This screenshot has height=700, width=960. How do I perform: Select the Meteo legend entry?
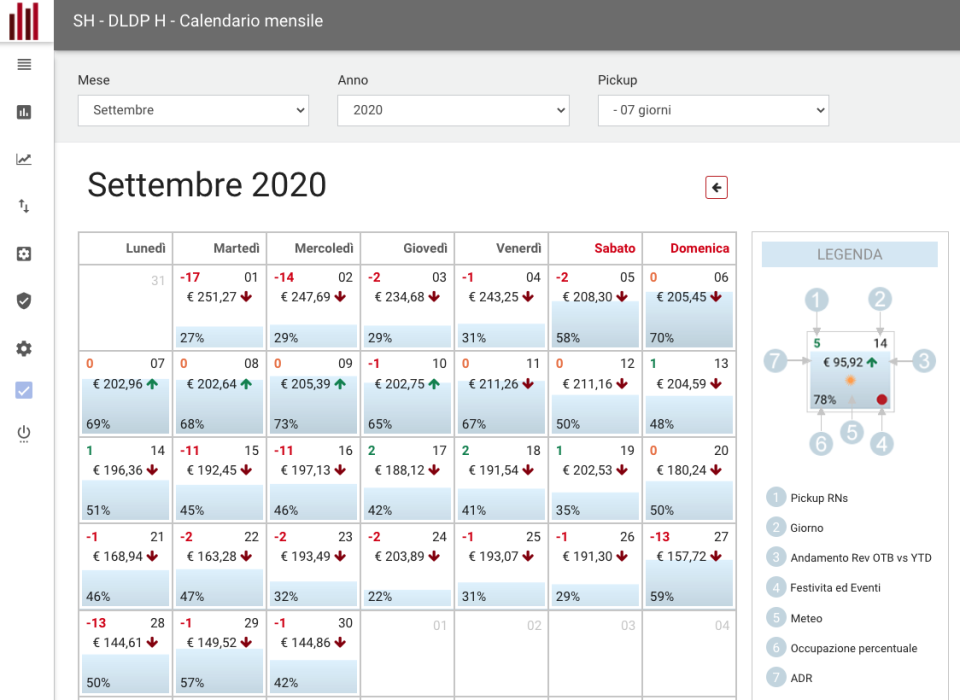pos(806,617)
